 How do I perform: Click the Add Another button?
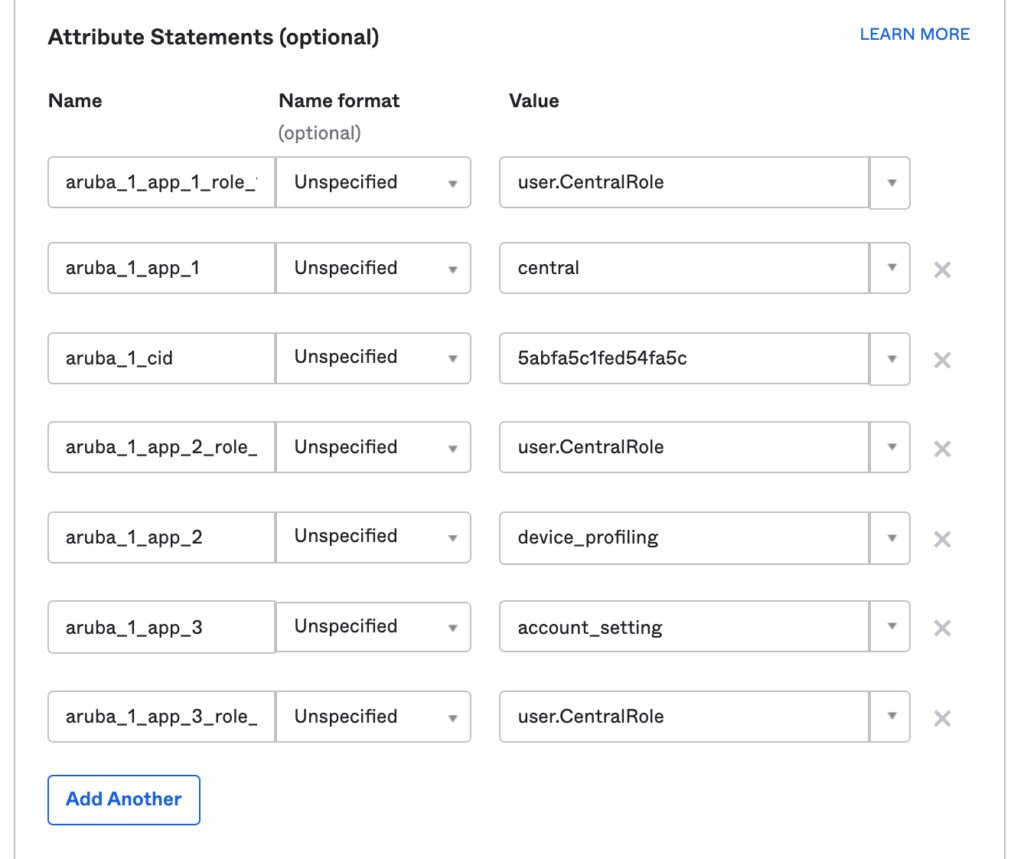click(x=123, y=799)
